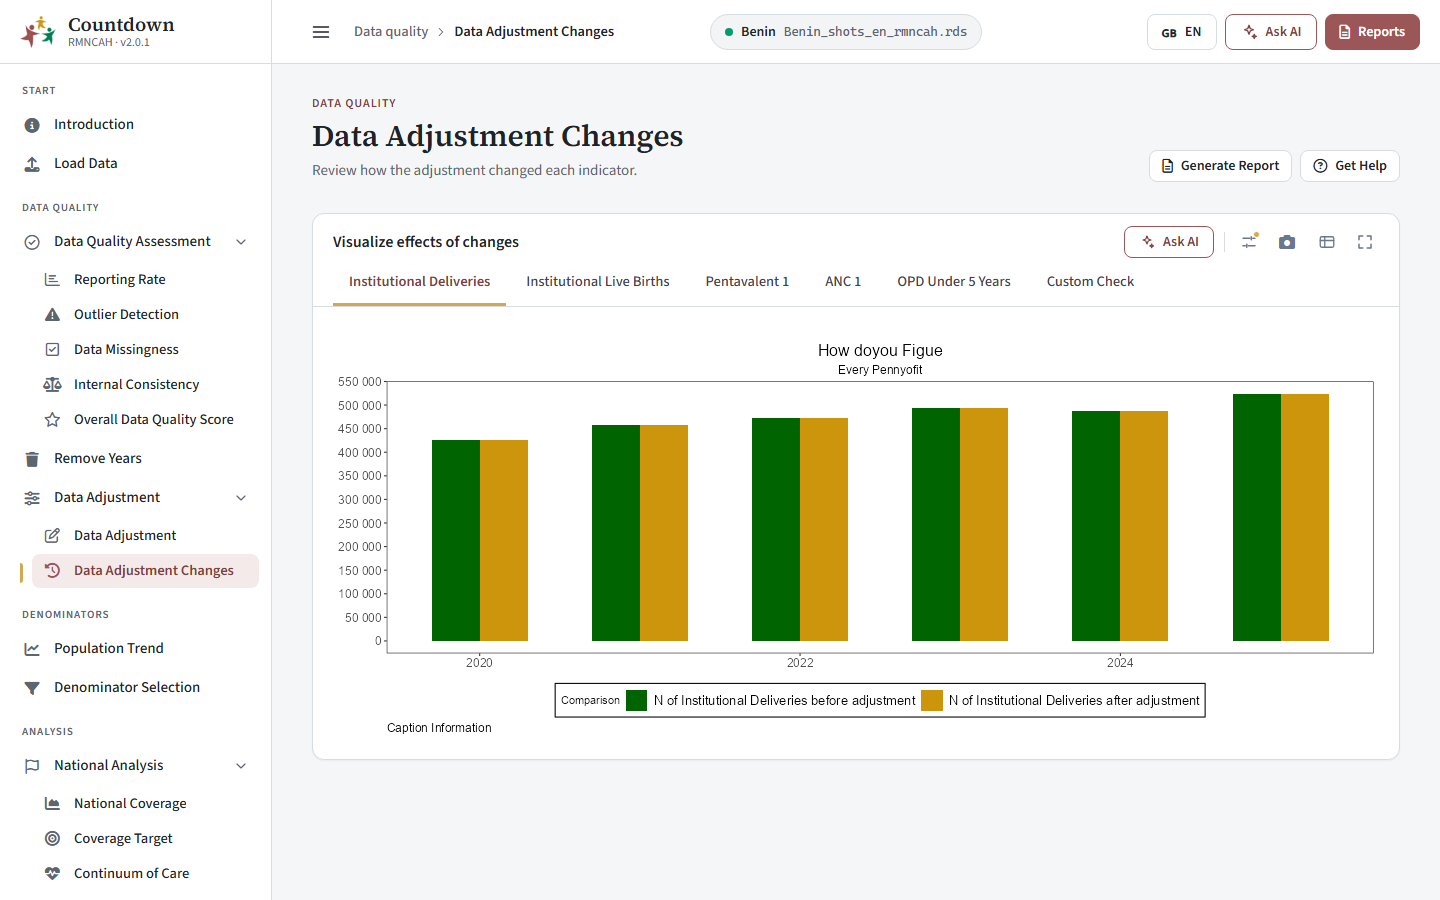The image size is (1440, 900).
Task: Click the Remove Years trash icon
Action: [x=32, y=459]
